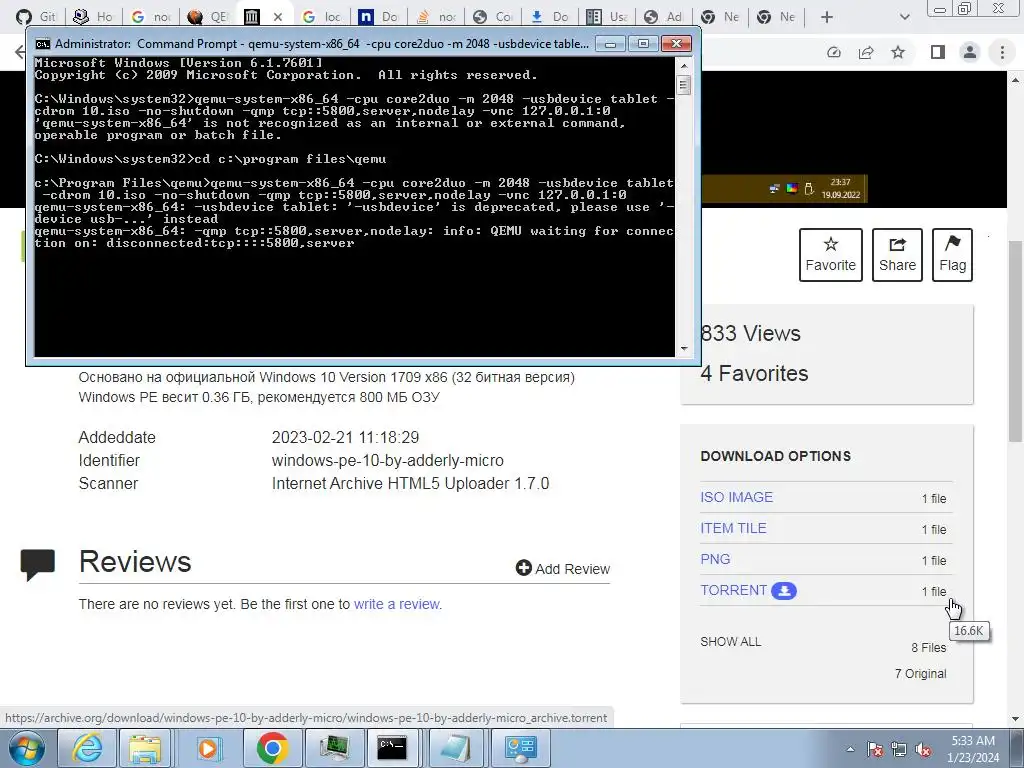
Task: Open the 'Usa' browser tab
Action: [607, 16]
